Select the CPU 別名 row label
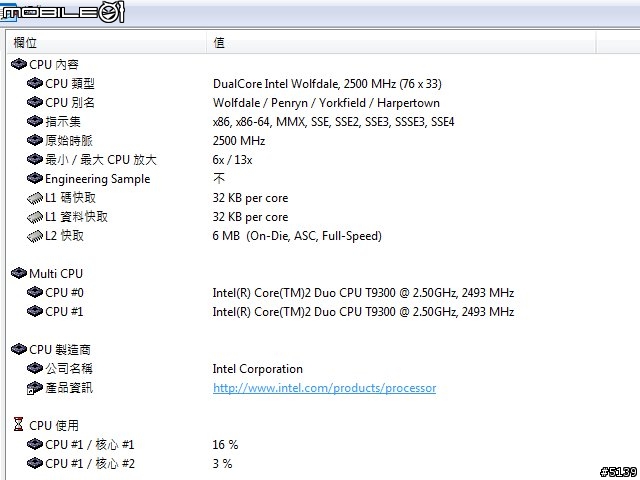Viewport: 640px width, 480px height. (70, 102)
